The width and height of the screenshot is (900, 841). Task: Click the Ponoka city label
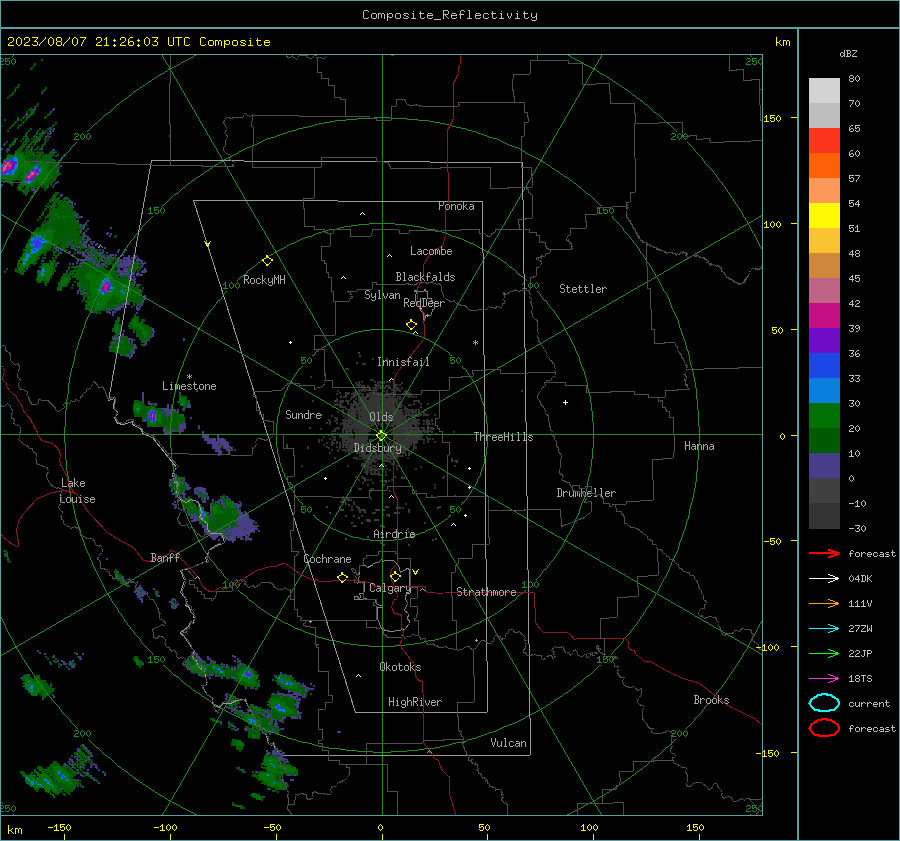click(456, 206)
